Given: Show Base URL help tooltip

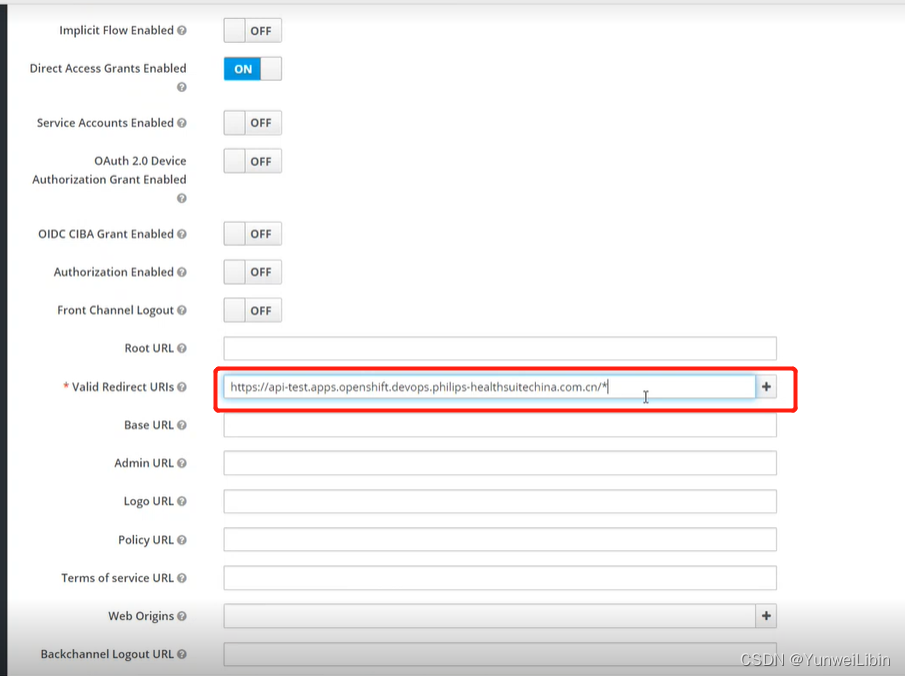Looking at the screenshot, I should coord(182,425).
